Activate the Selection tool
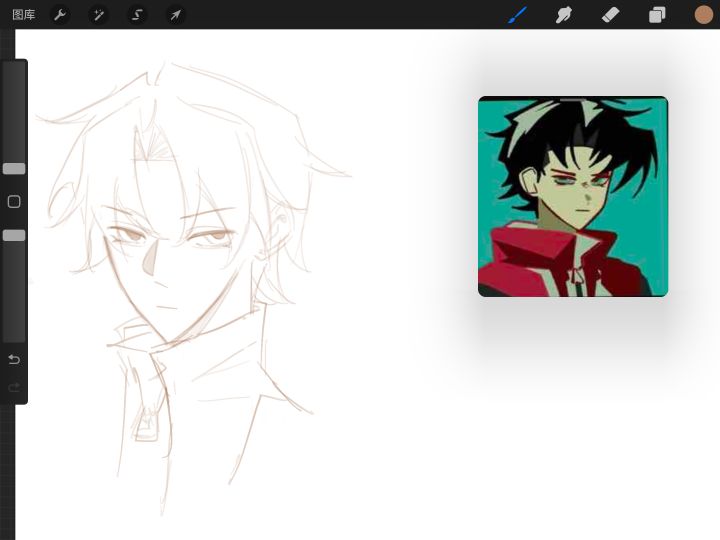Screen dimensions: 720x540 tap(137, 15)
